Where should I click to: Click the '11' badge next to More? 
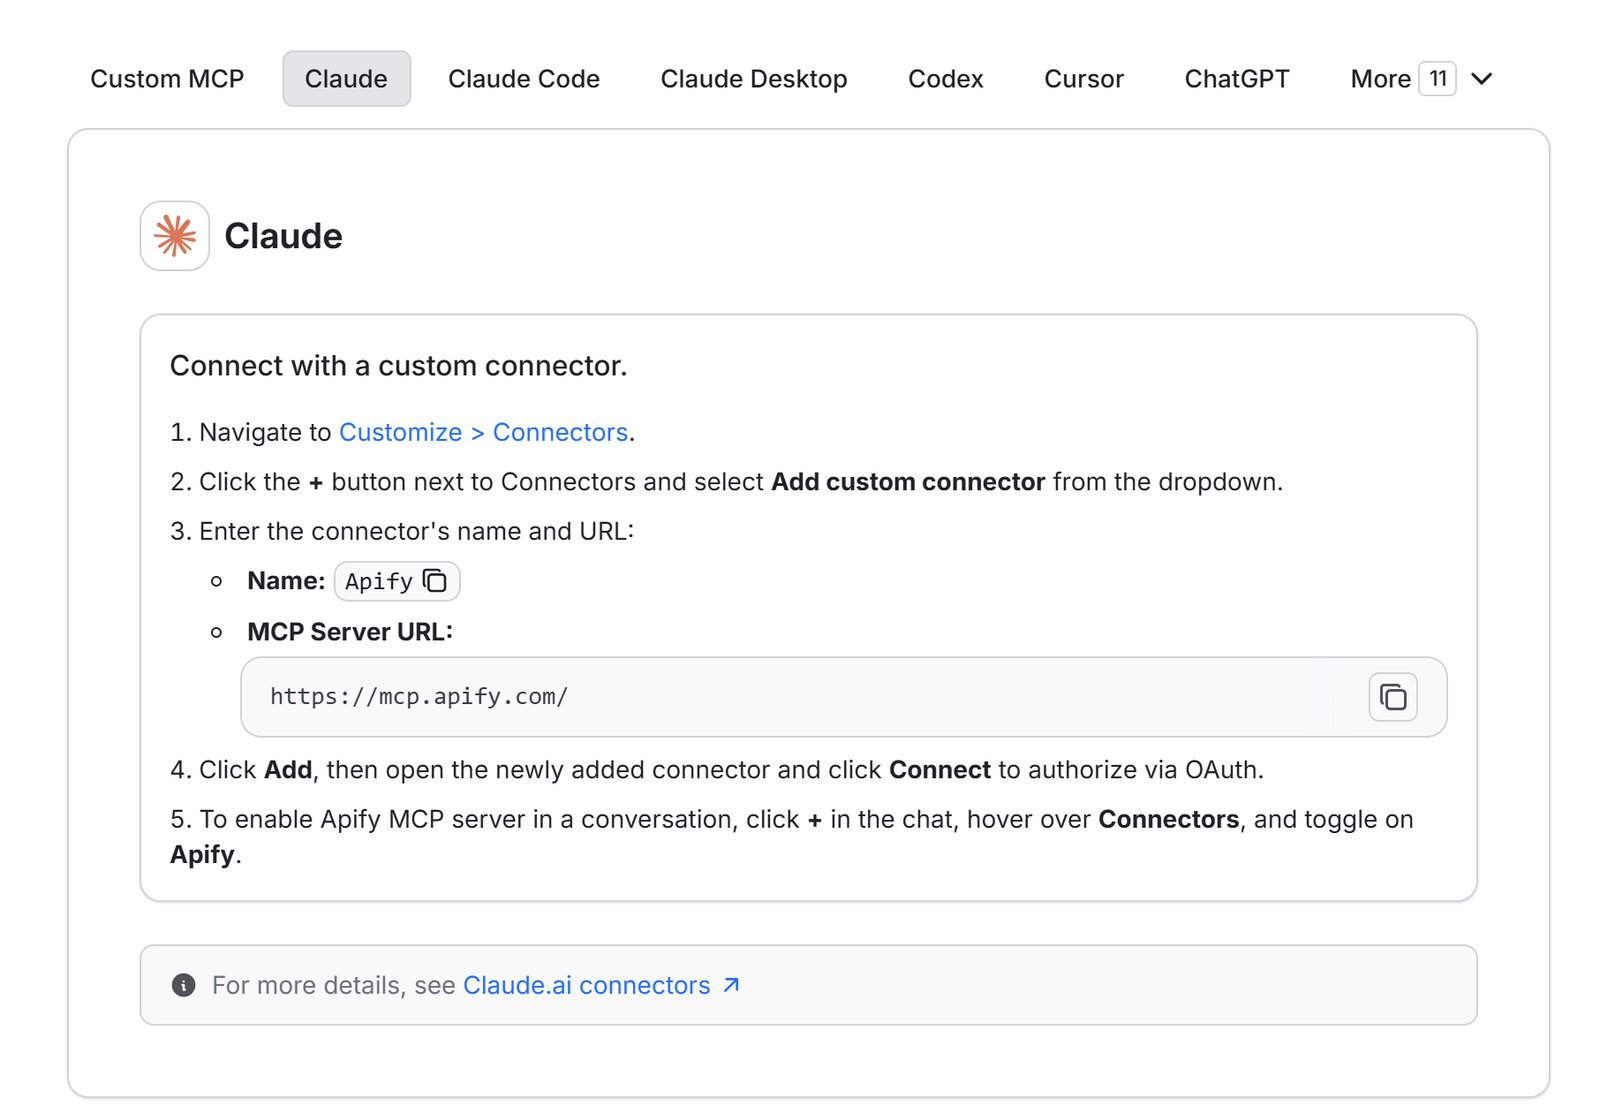(1438, 79)
